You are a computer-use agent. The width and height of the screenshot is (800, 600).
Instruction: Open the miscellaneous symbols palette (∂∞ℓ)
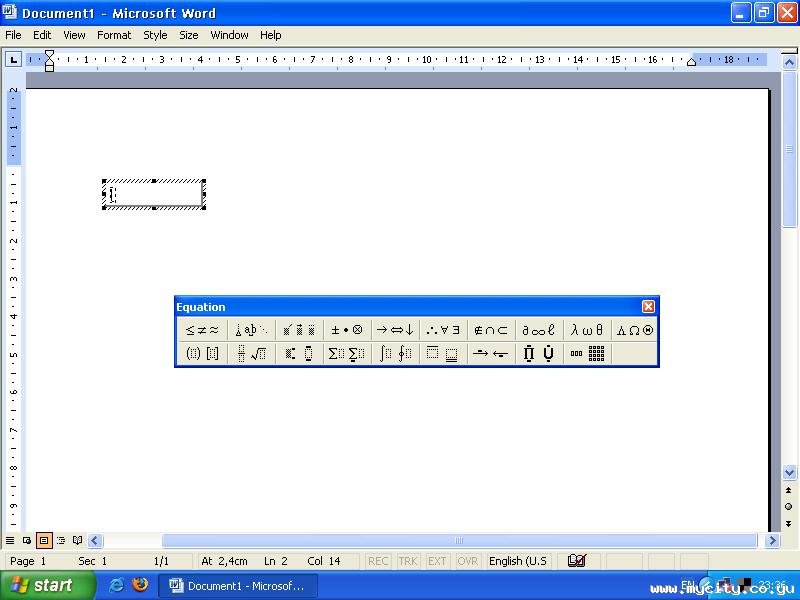539,330
